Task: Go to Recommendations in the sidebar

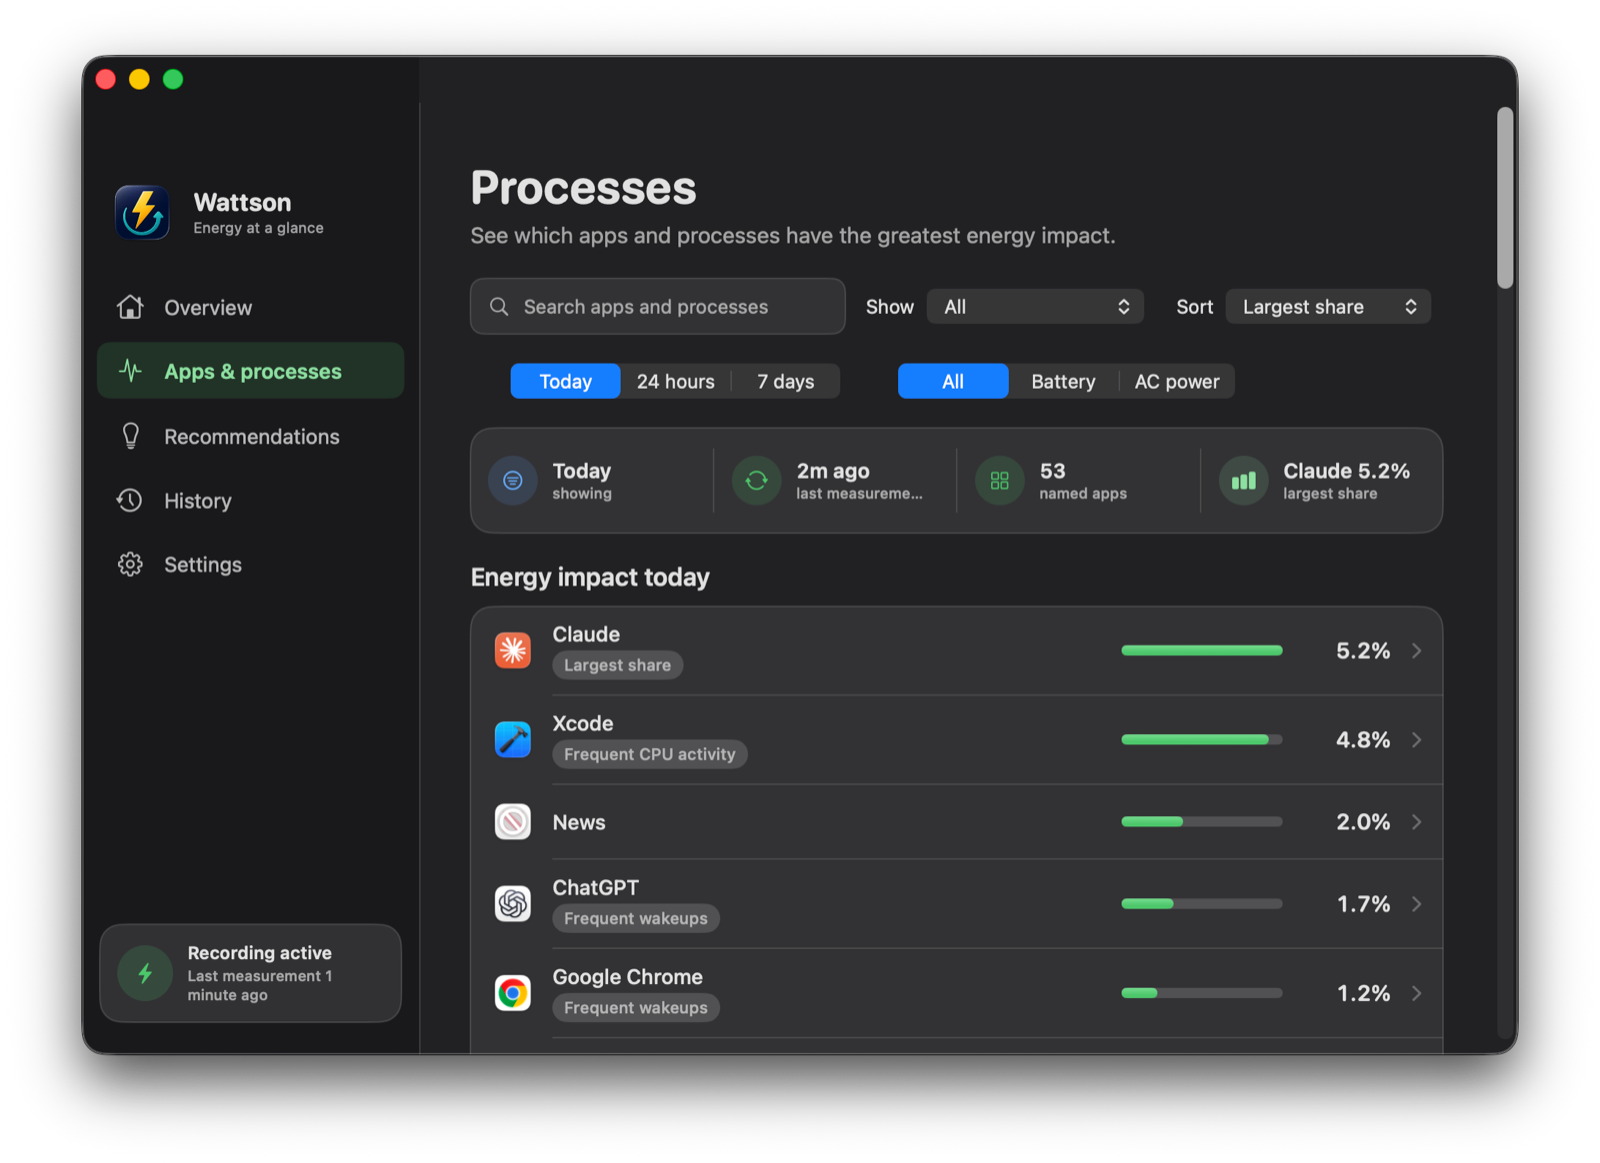Action: [250, 436]
